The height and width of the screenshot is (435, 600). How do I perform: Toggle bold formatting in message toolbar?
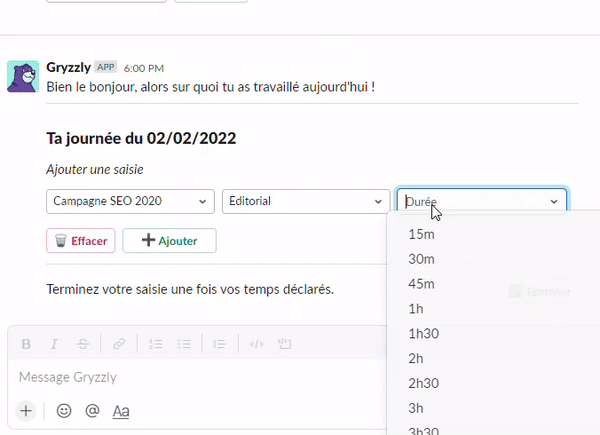[x=26, y=344]
